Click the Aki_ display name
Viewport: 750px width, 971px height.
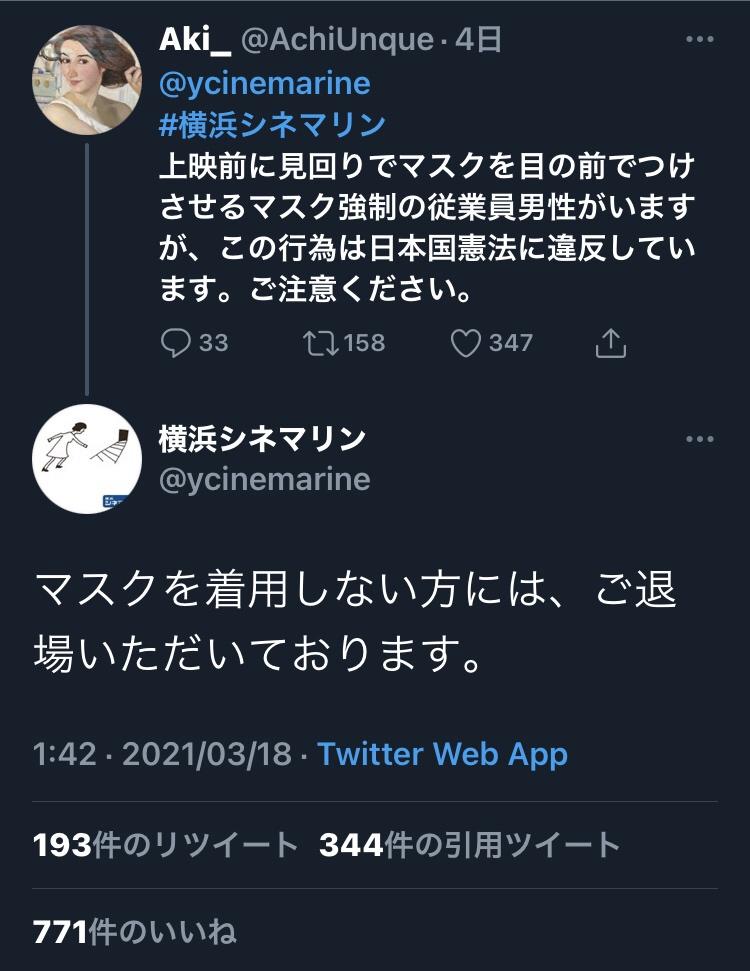tap(194, 40)
